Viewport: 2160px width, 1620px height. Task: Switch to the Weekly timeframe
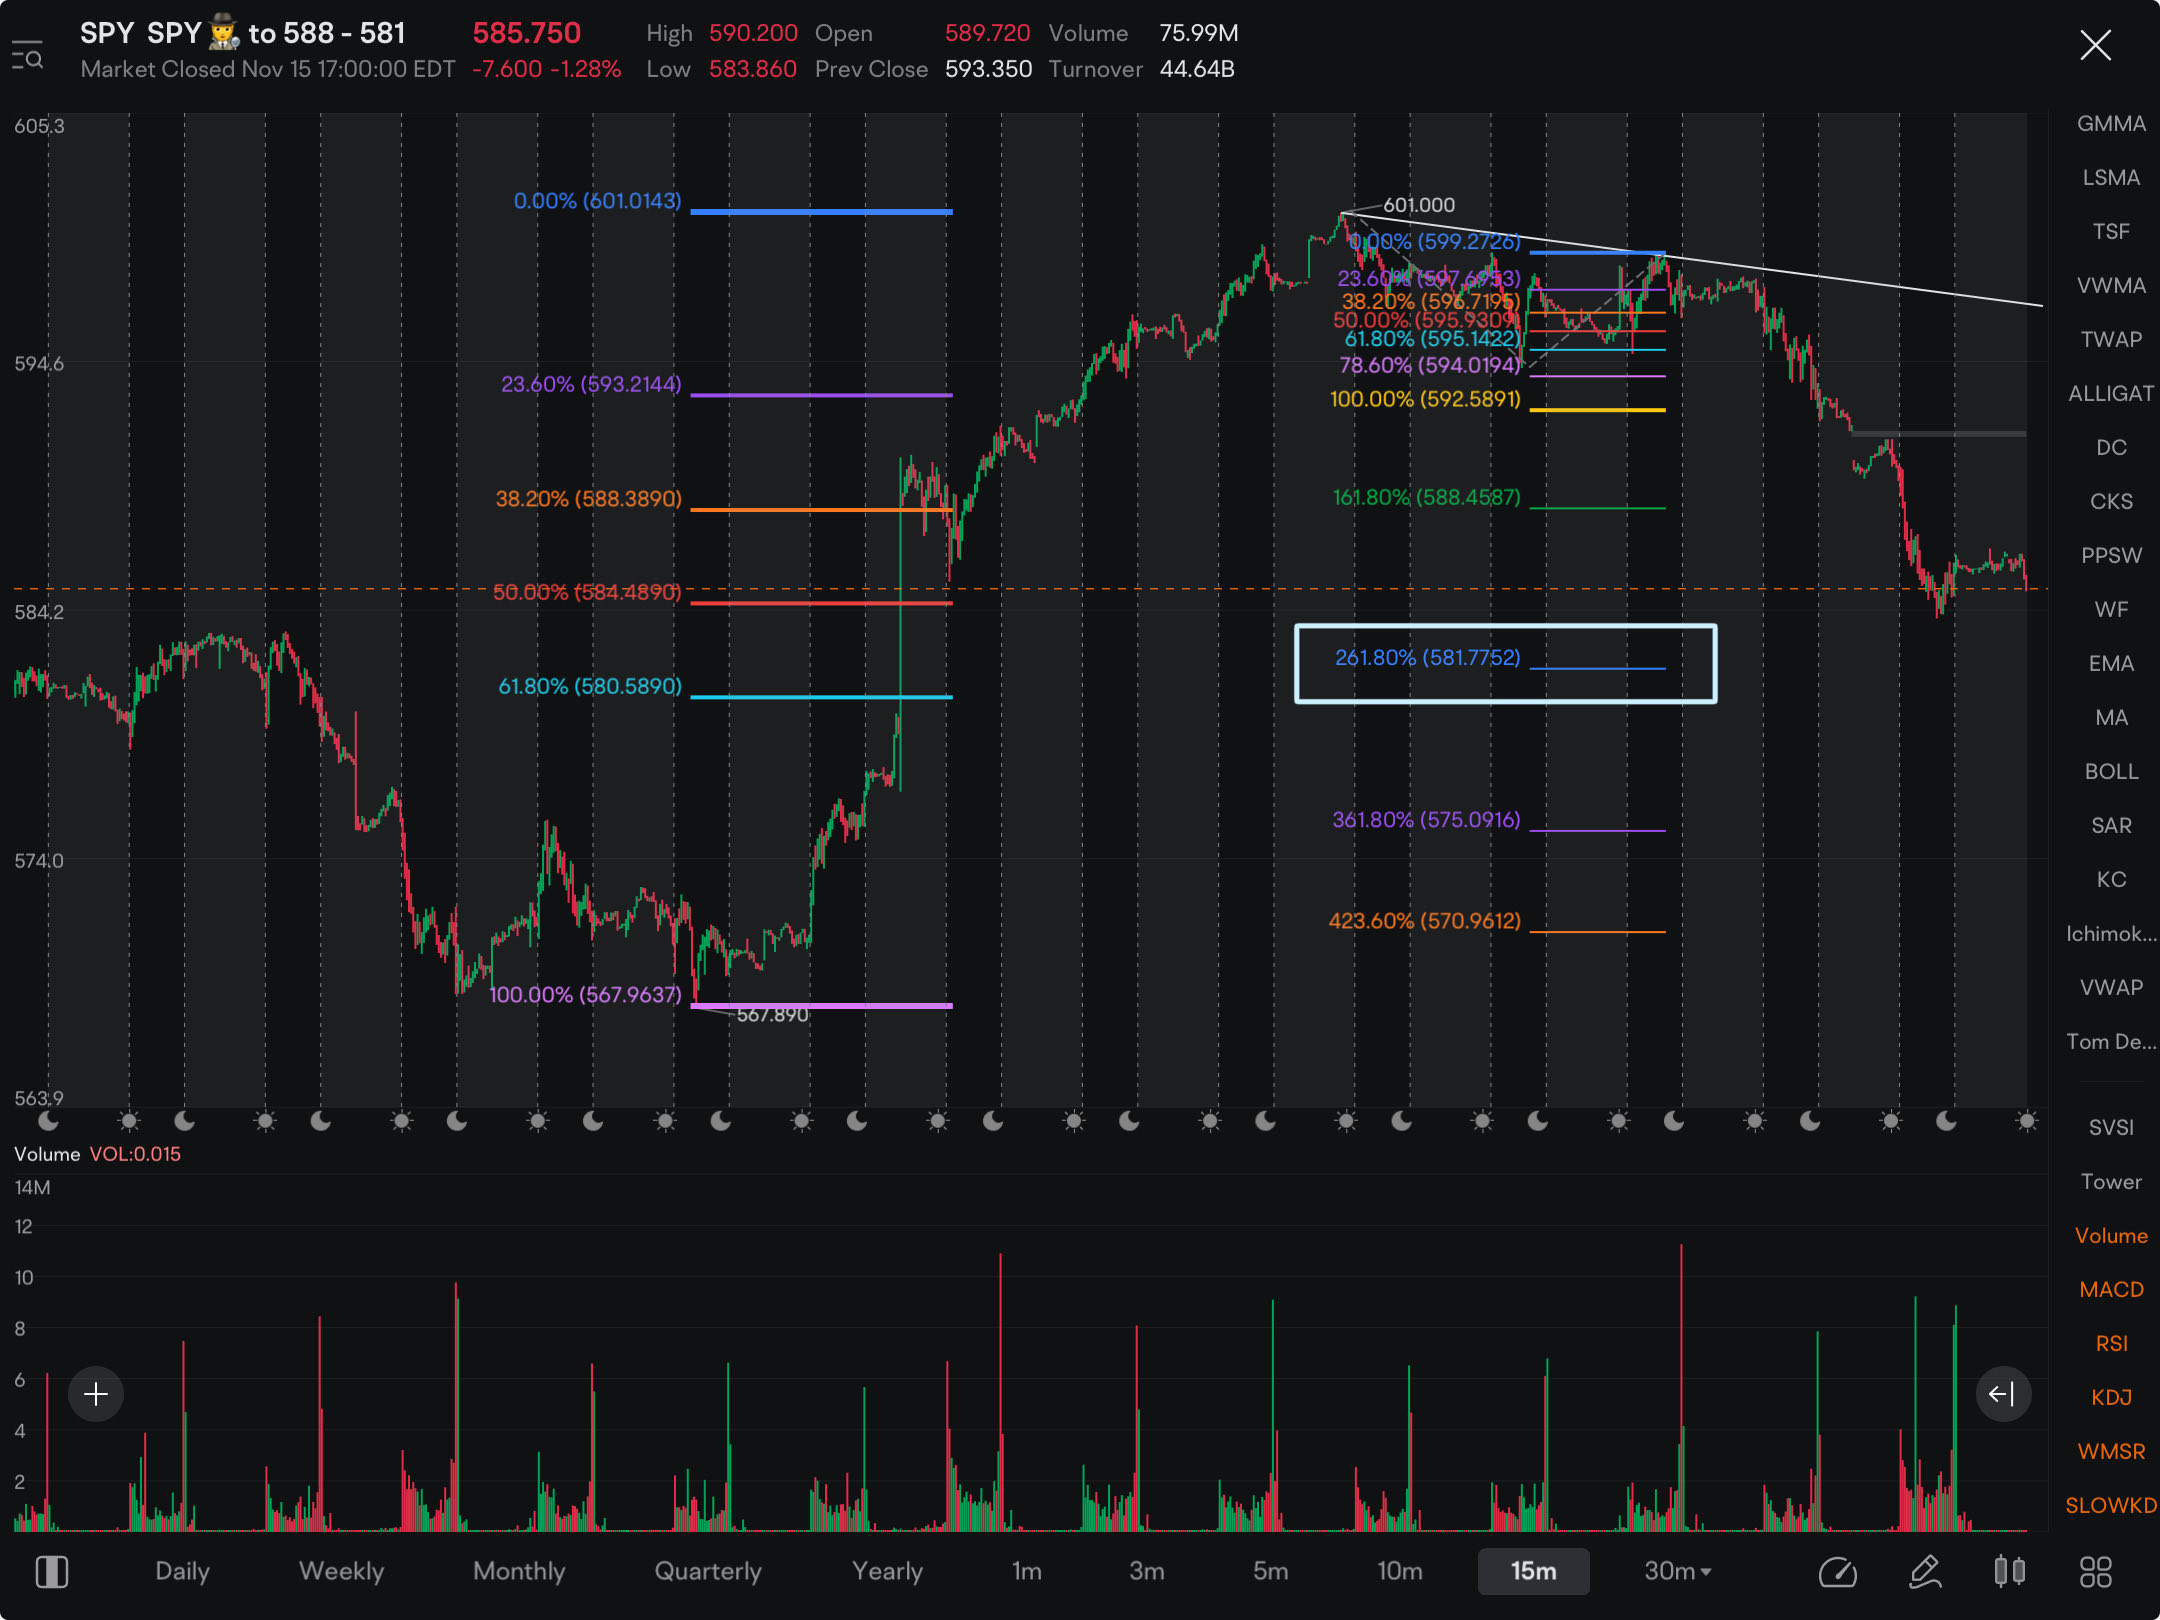point(341,1571)
